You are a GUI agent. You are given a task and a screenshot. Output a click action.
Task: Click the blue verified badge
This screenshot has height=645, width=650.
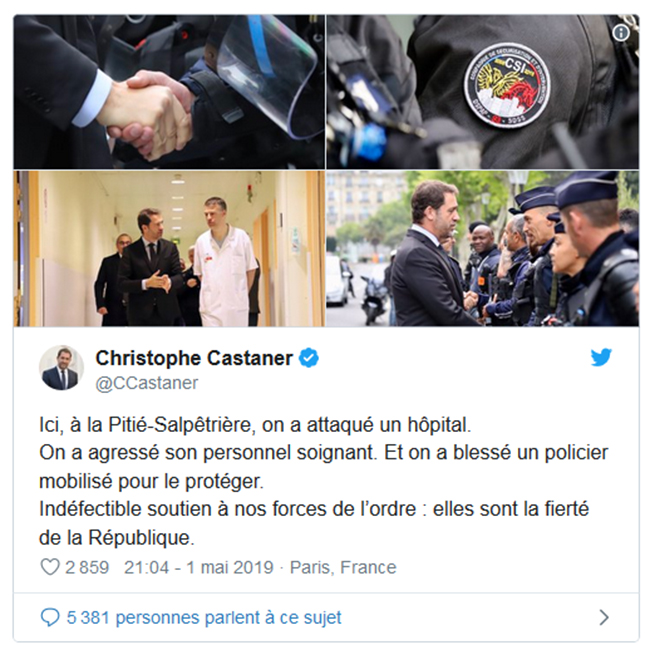[309, 358]
